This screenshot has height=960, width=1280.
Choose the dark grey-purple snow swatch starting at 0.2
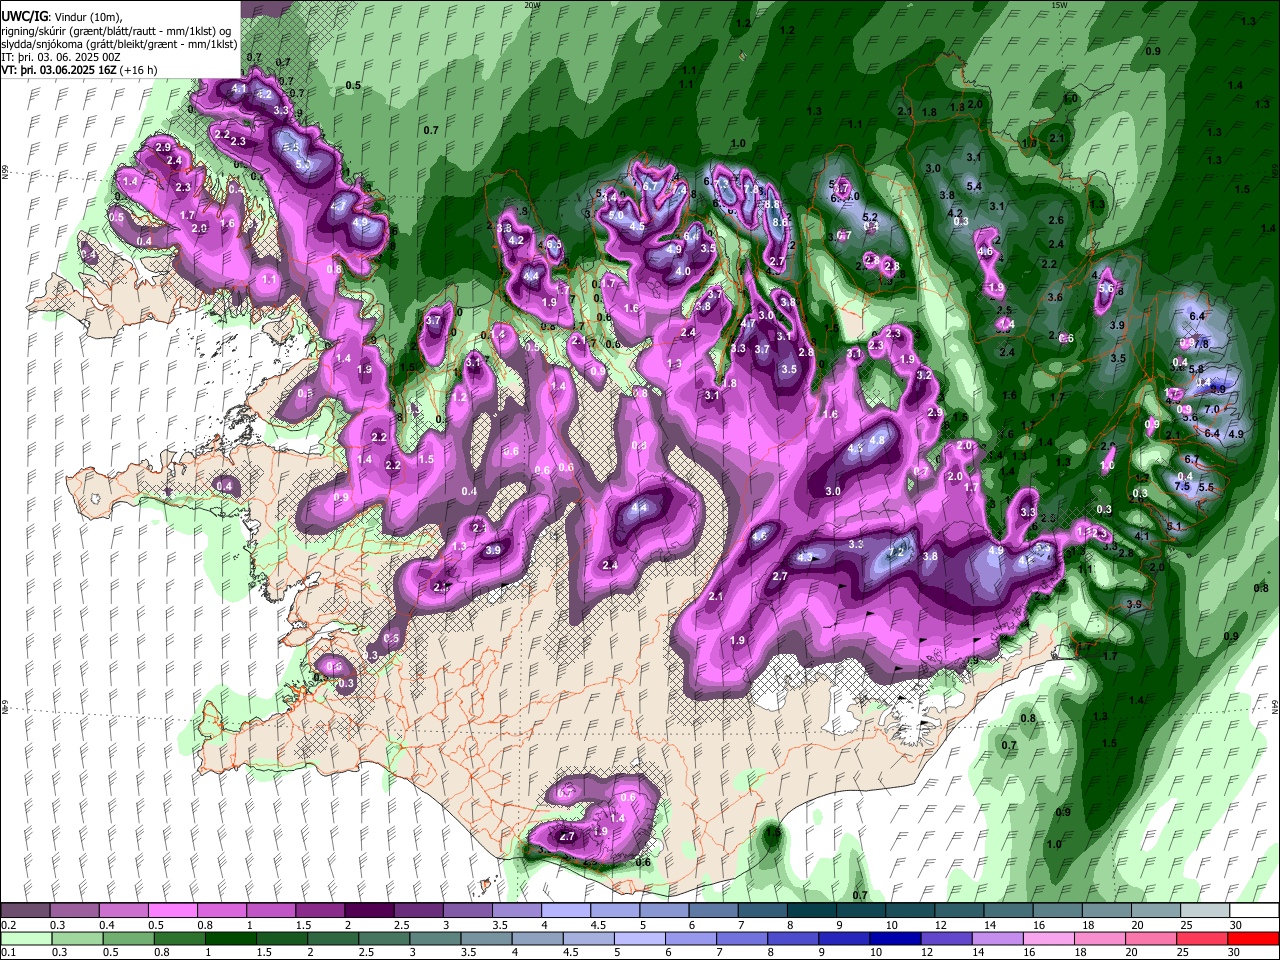pyautogui.click(x=25, y=910)
